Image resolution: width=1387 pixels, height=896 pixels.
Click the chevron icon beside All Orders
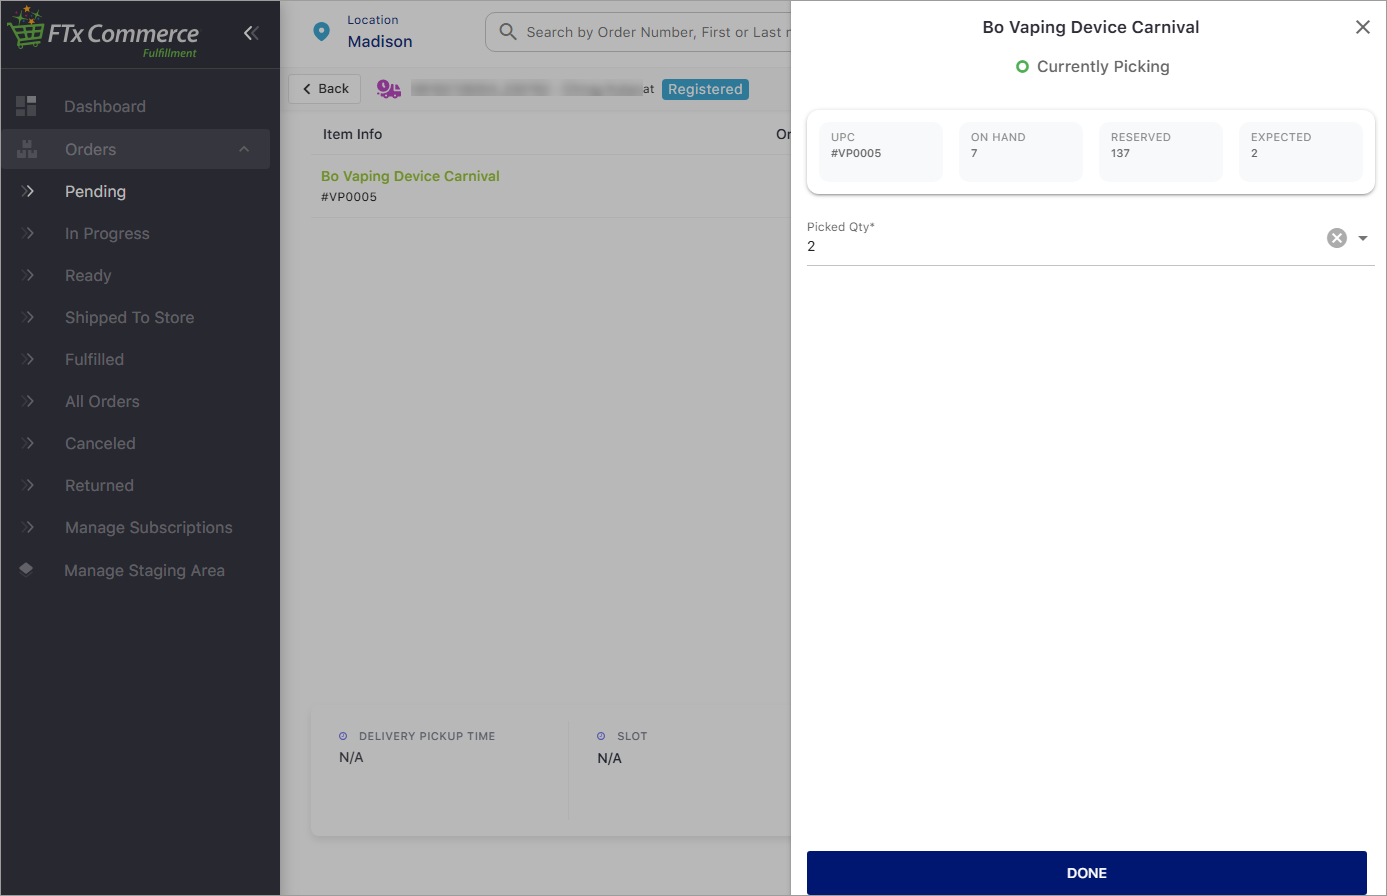pyautogui.click(x=28, y=401)
